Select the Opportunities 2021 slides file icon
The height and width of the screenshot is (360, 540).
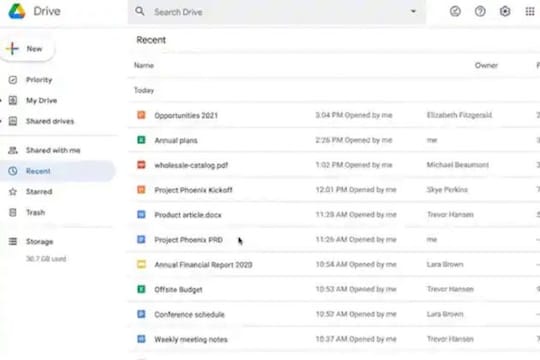(141, 115)
